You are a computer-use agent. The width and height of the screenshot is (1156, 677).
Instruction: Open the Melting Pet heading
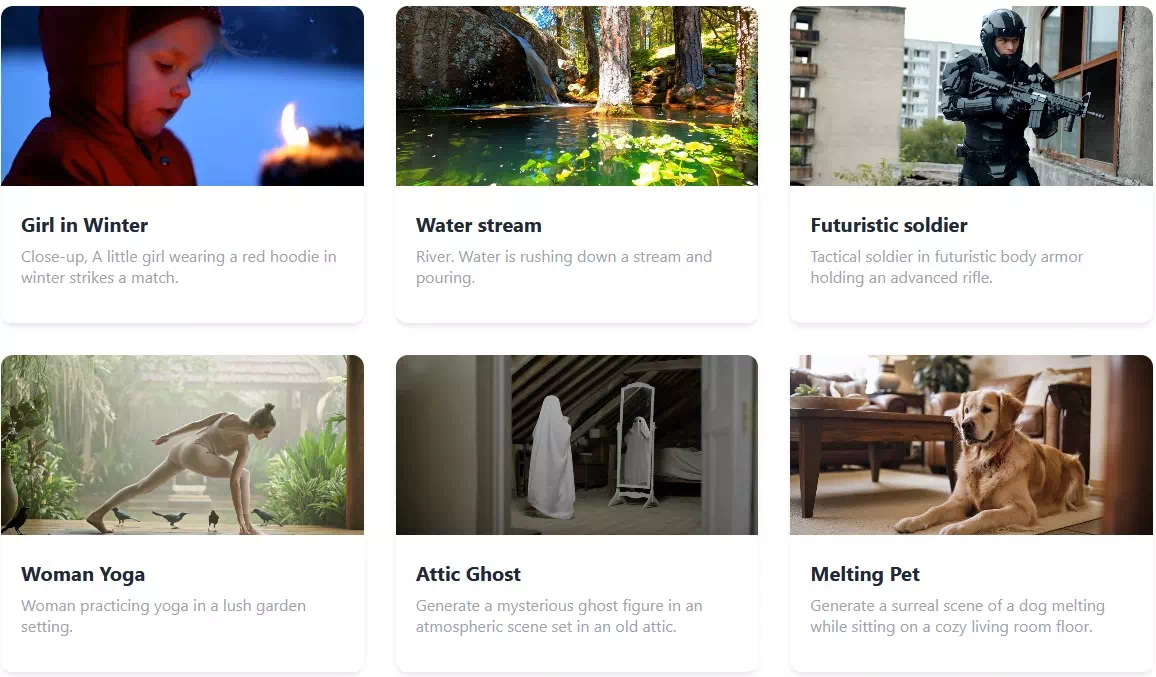(865, 574)
